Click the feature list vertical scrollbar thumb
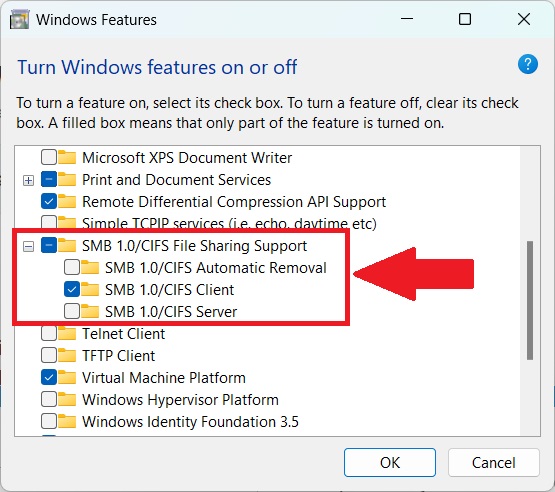Viewport: 555px width, 492px height. (x=530, y=300)
